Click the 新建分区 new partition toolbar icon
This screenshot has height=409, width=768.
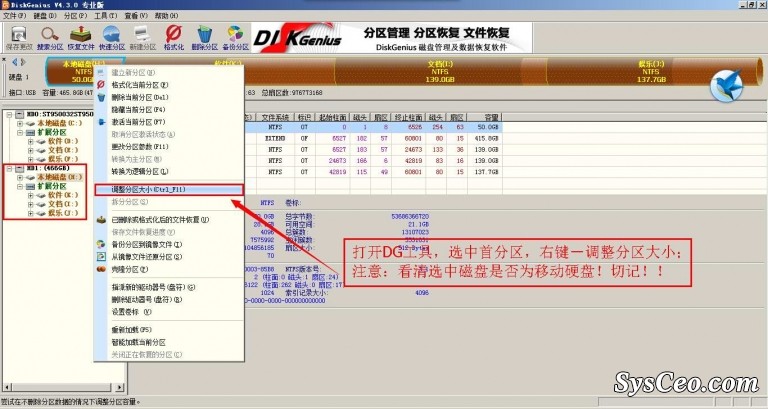point(143,38)
